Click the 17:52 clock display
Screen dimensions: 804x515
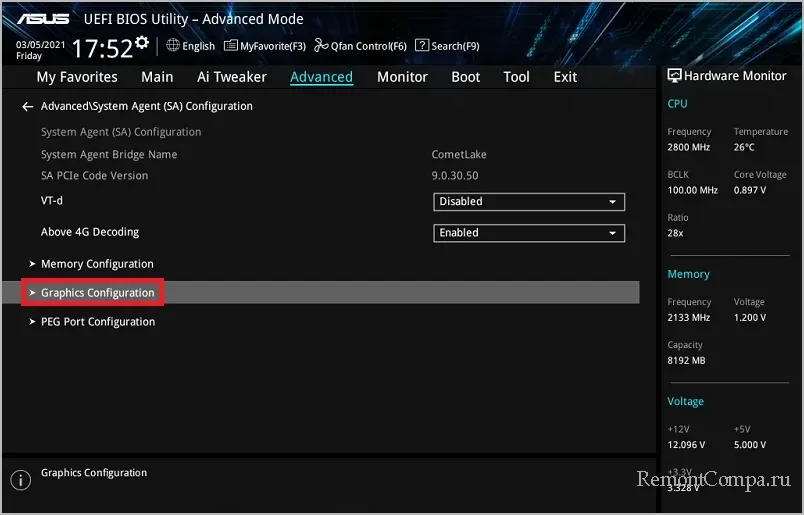click(102, 48)
